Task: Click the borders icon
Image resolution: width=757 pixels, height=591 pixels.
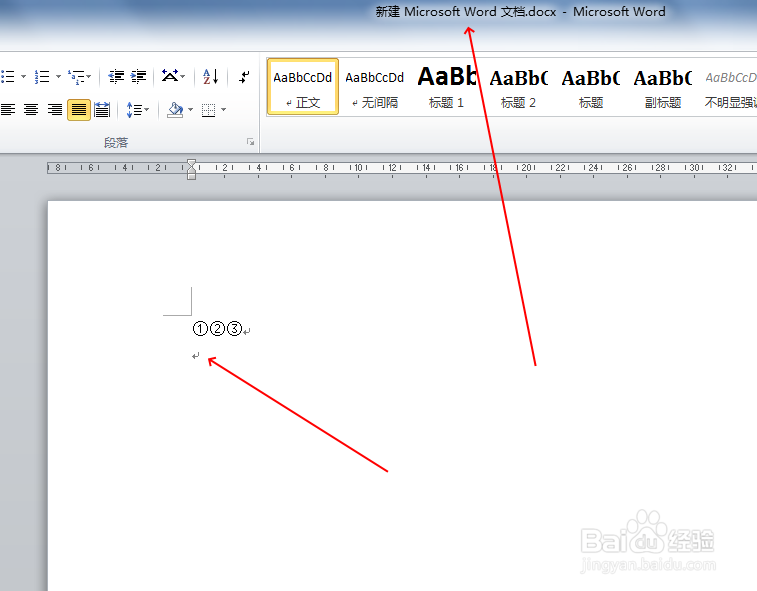Action: click(209, 110)
